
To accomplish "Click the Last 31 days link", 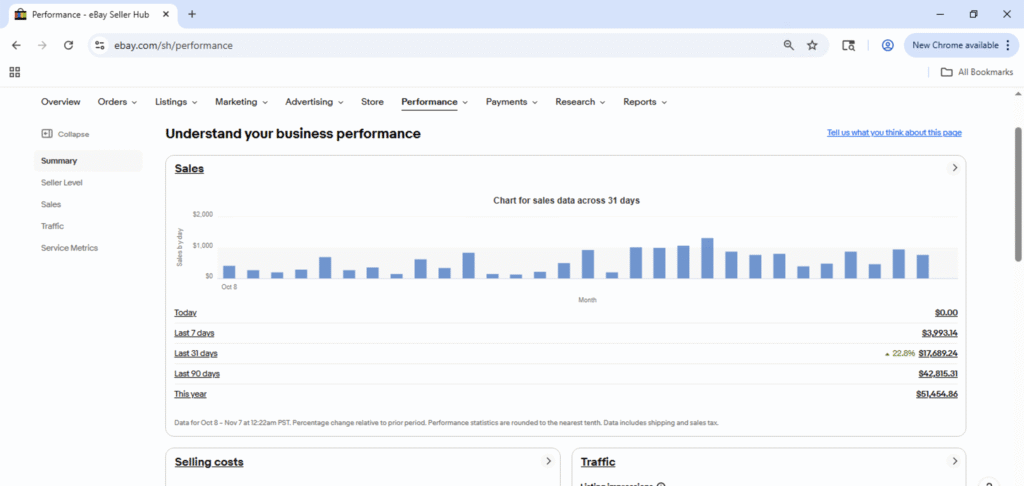I will 196,353.
